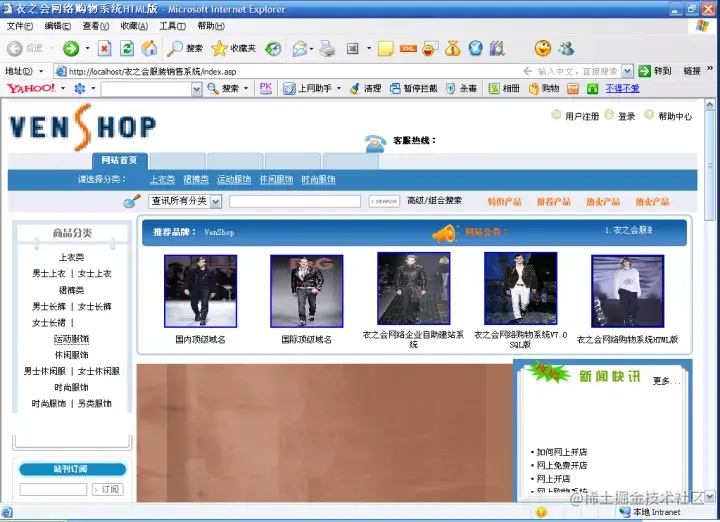Click the green Forward arrow icon
The image size is (720, 522).
tap(71, 48)
